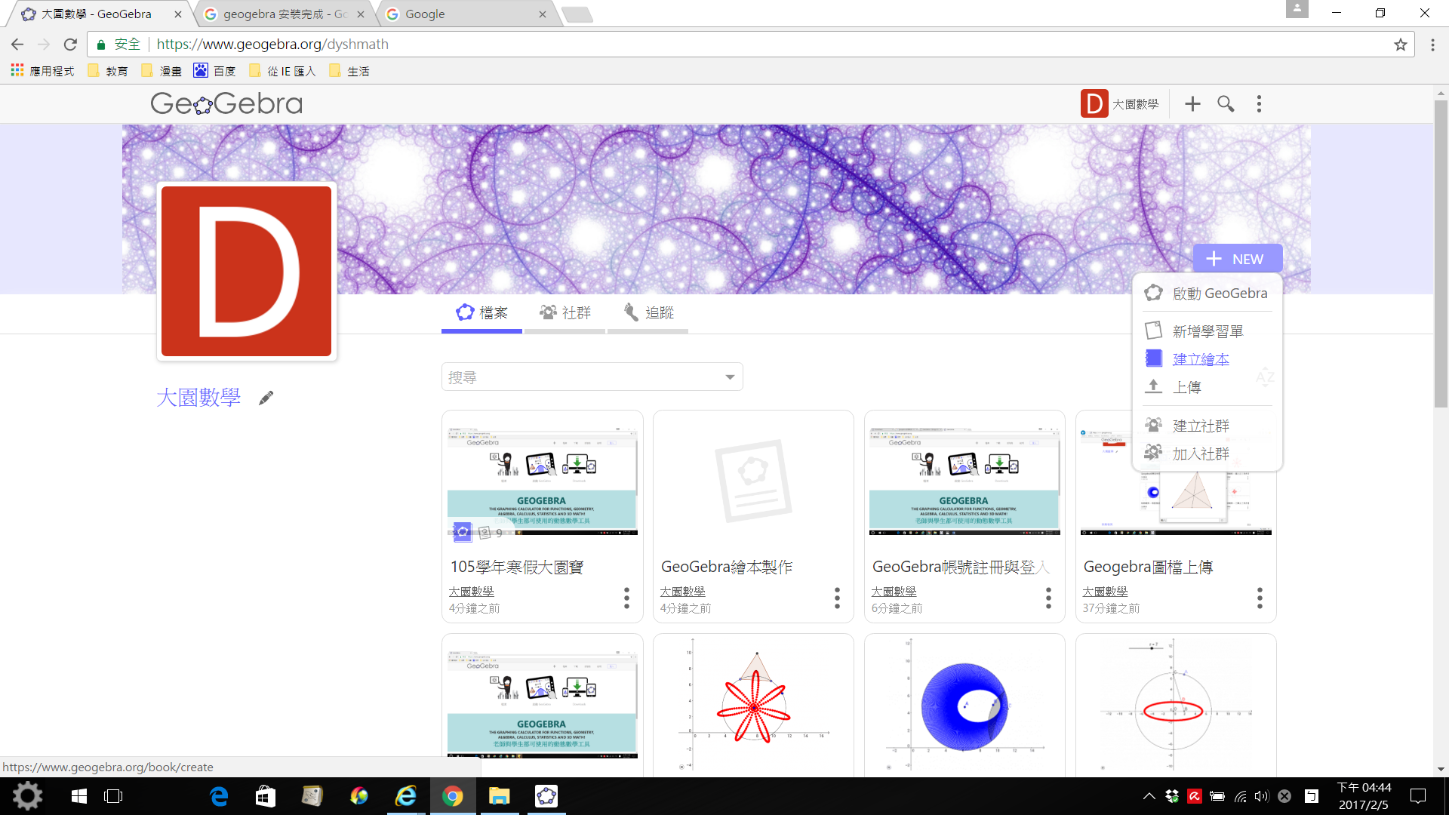Open the 大園數學 account name in the header
Viewport: 1449px width, 815px height.
point(1136,104)
